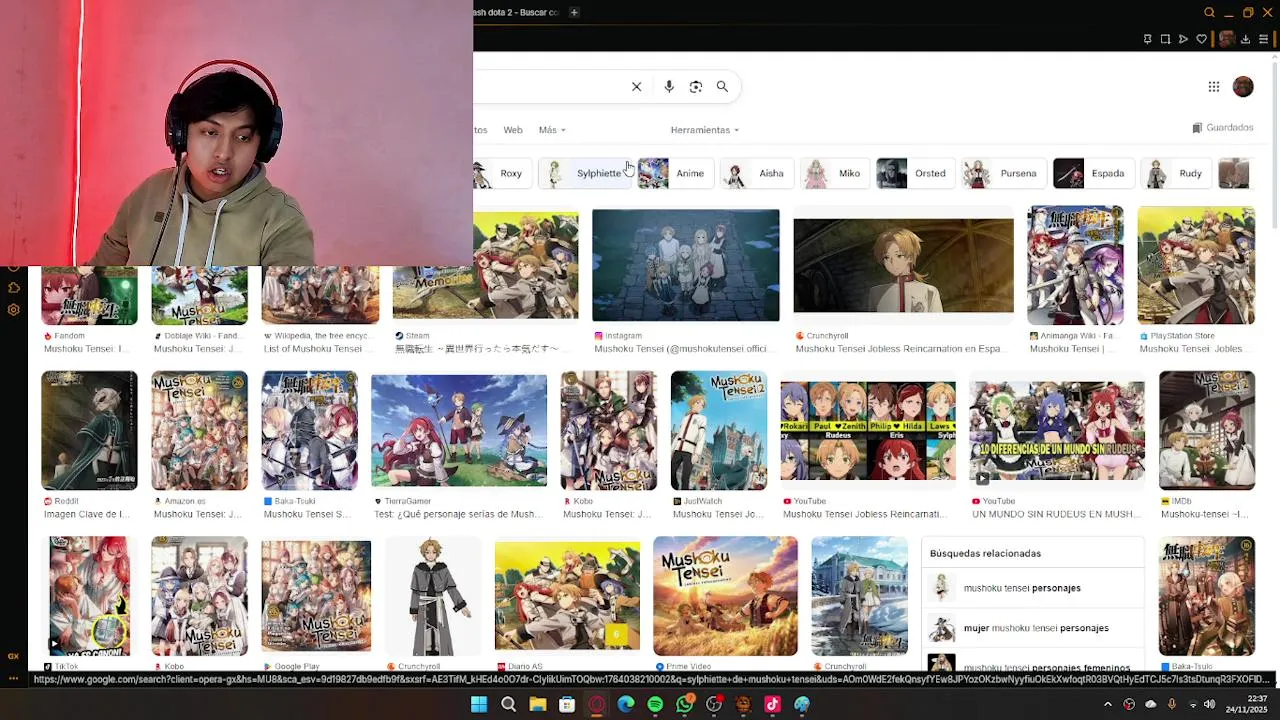Viewport: 1280px width, 720px height.
Task: Clear the Google search box text
Action: [x=636, y=87]
